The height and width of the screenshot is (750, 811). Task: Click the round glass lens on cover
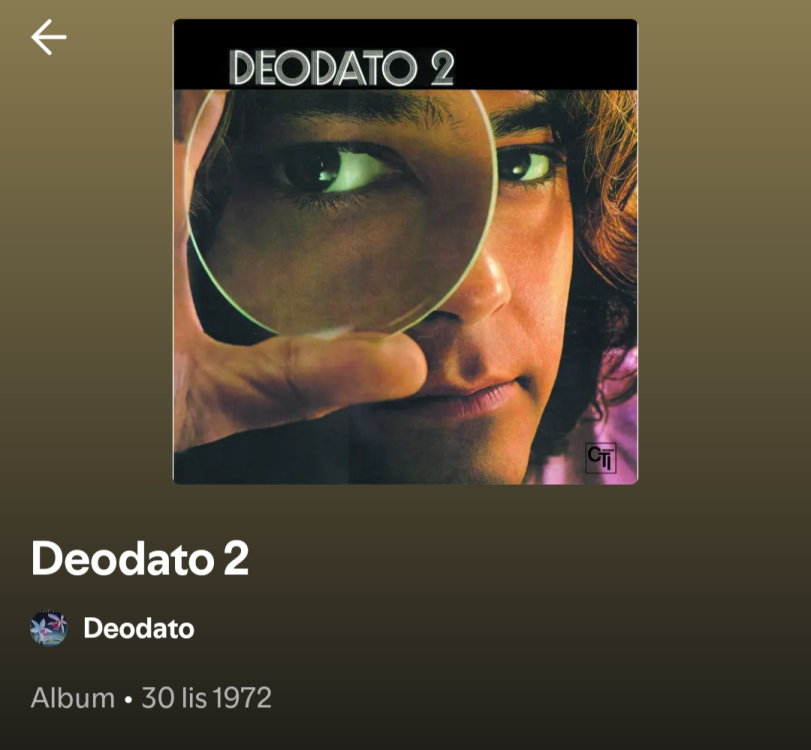tap(341, 212)
